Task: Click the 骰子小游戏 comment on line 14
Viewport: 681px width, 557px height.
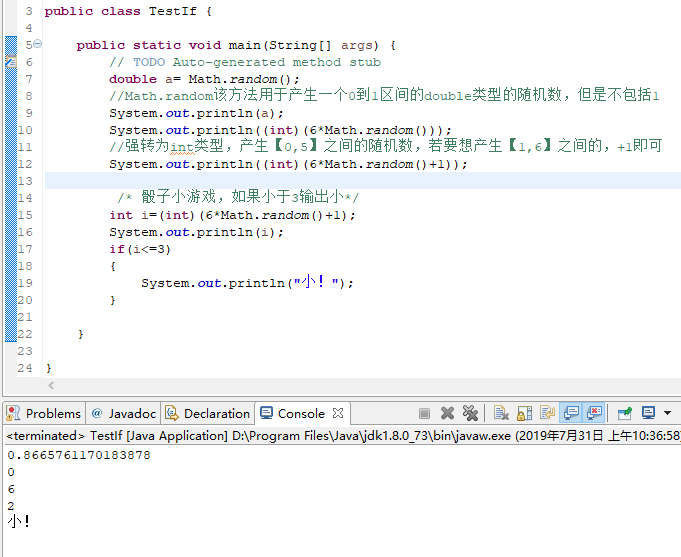Action: pos(238,197)
